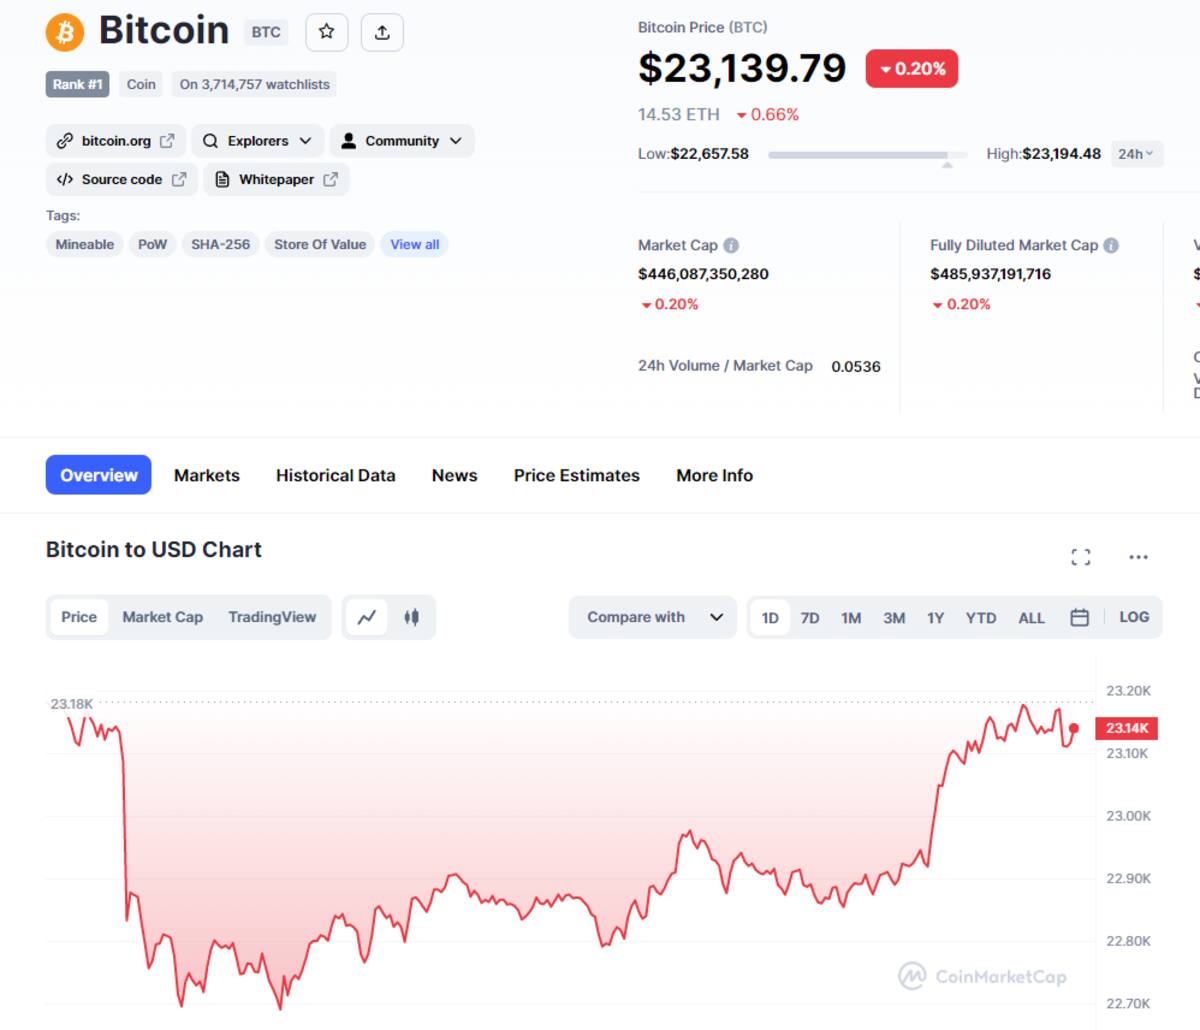Go to the Markets tab
1200x1030 pixels.
(206, 475)
